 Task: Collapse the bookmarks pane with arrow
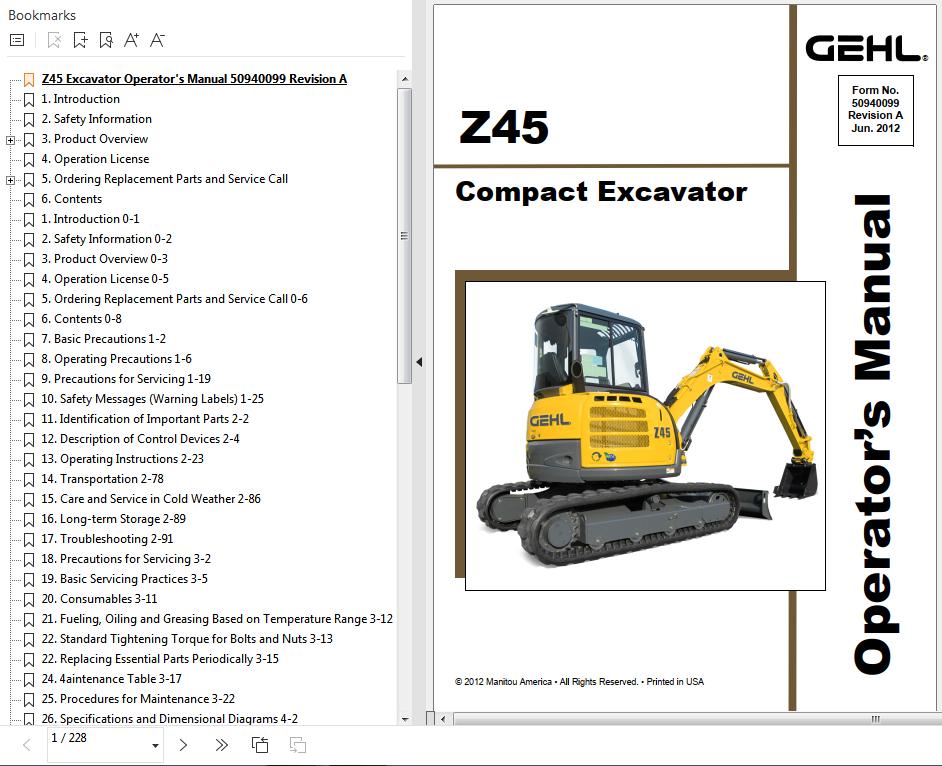click(x=419, y=362)
